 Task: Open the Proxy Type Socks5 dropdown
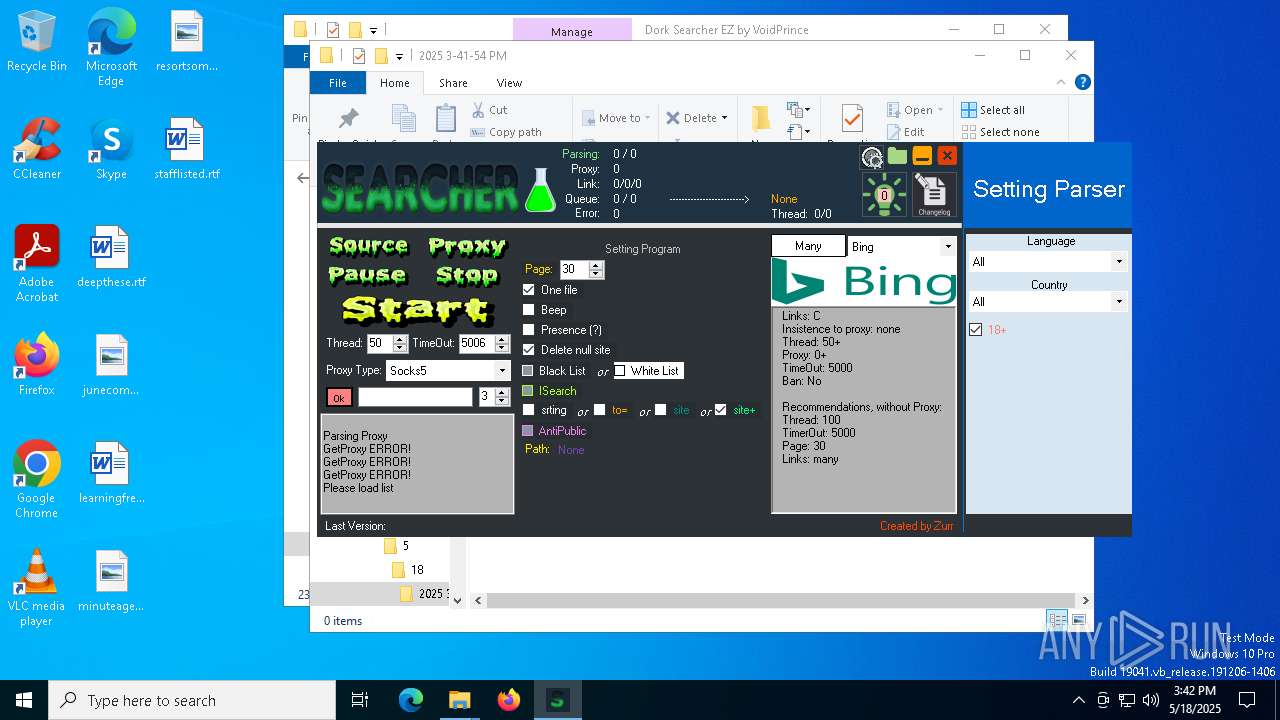click(501, 370)
